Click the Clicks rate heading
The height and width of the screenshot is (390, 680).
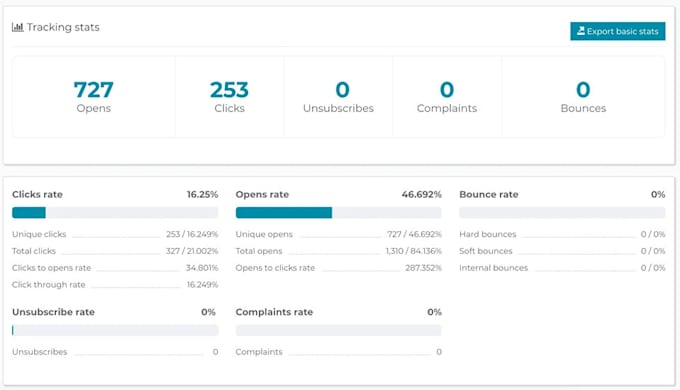(37, 194)
